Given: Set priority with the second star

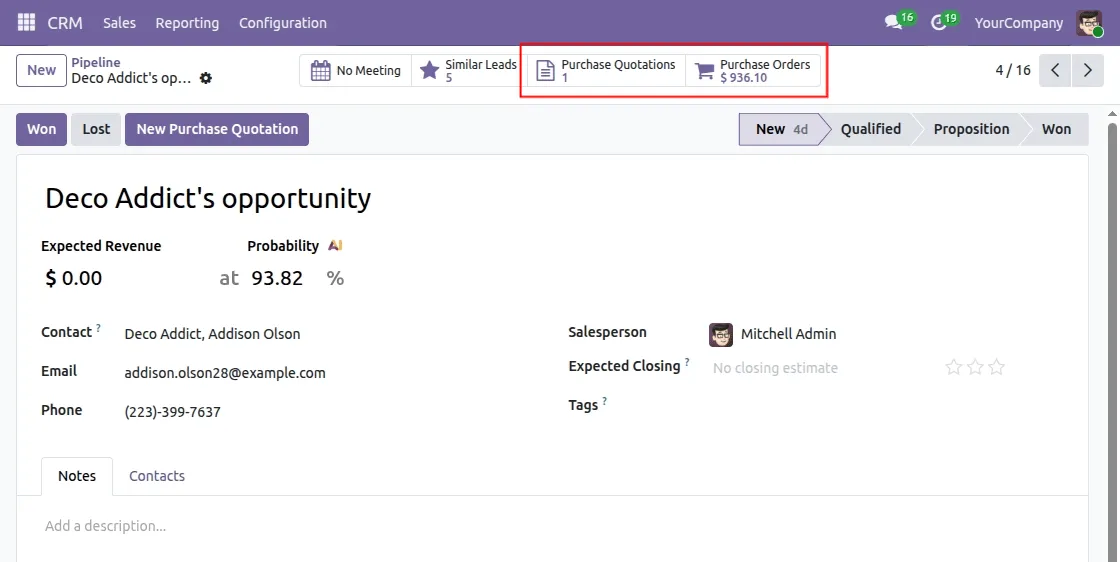Looking at the screenshot, I should point(975,367).
